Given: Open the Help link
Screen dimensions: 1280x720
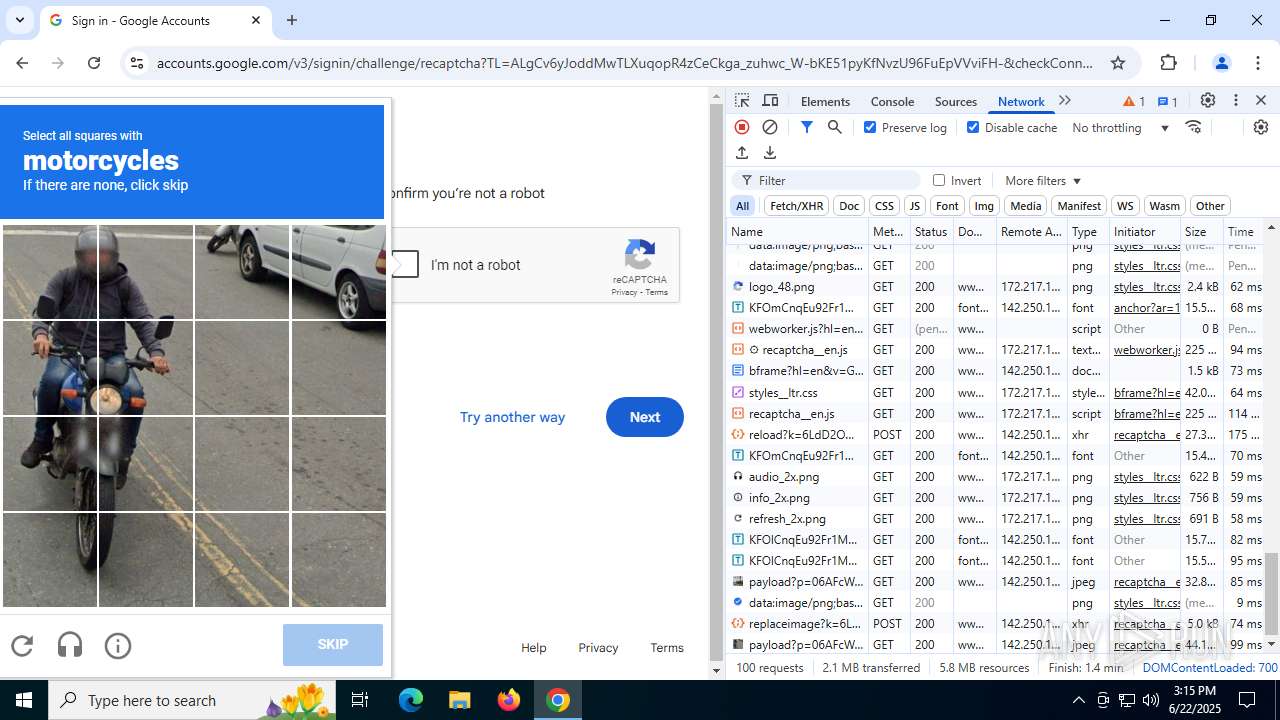Looking at the screenshot, I should (x=533, y=648).
